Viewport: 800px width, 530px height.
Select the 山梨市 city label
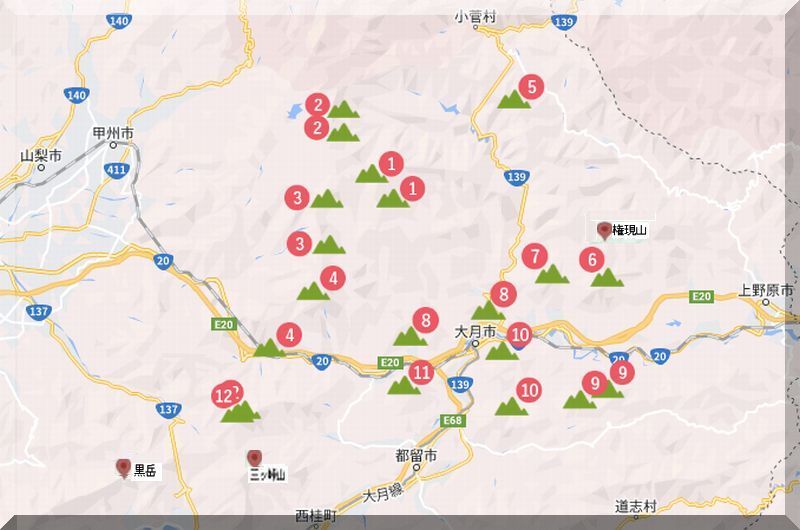coord(41,156)
